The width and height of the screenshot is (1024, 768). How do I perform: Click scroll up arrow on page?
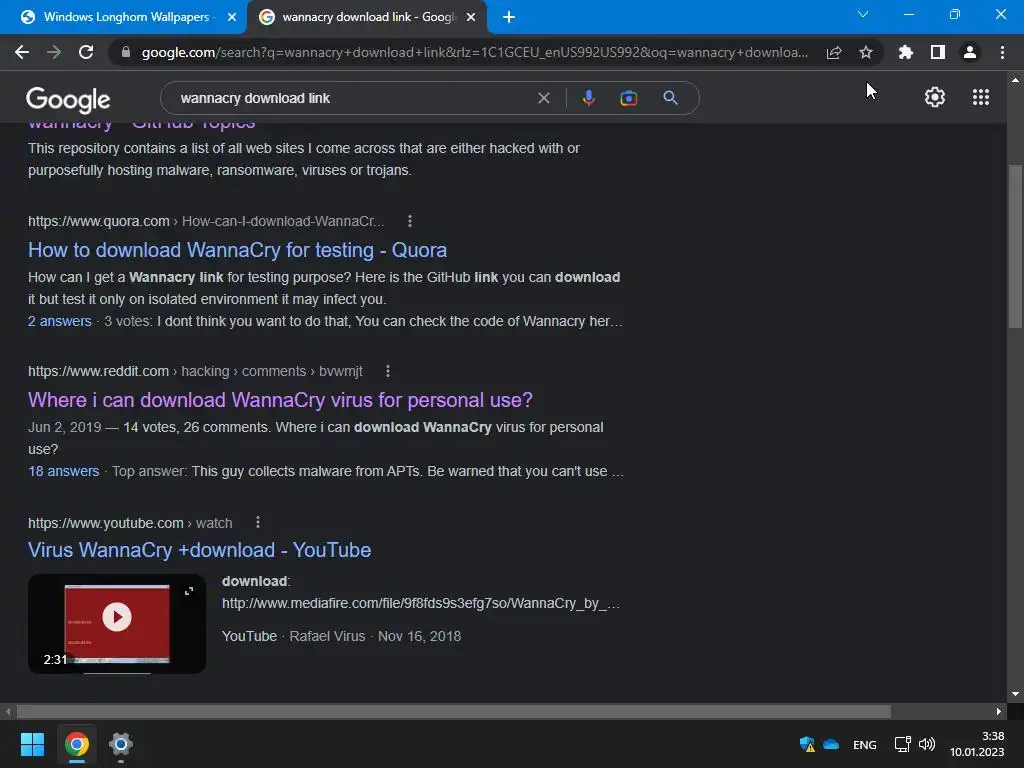pyautogui.click(x=1015, y=80)
